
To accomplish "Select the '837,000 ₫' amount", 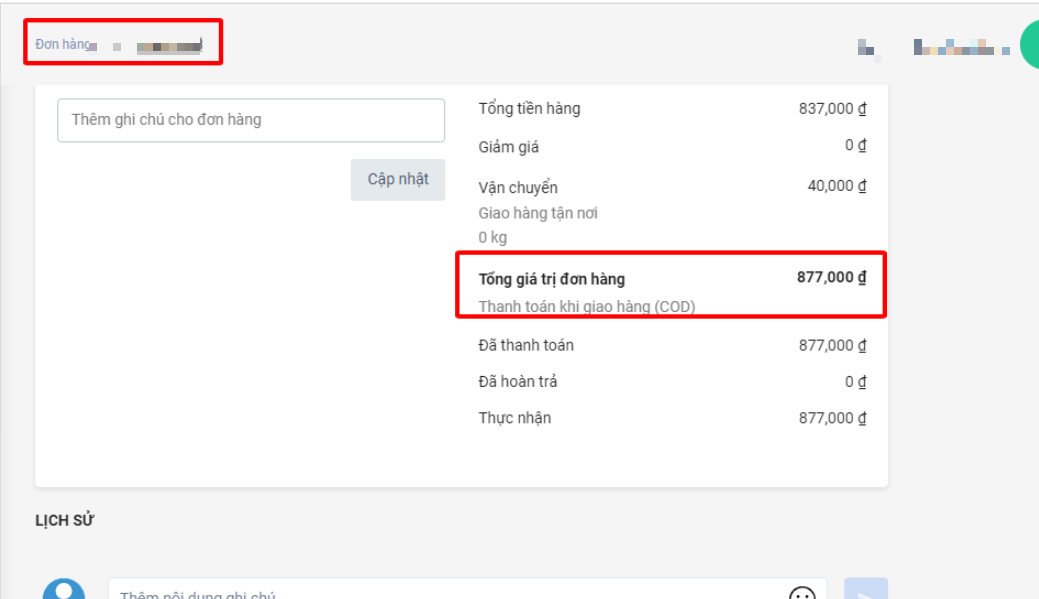I will point(832,109).
